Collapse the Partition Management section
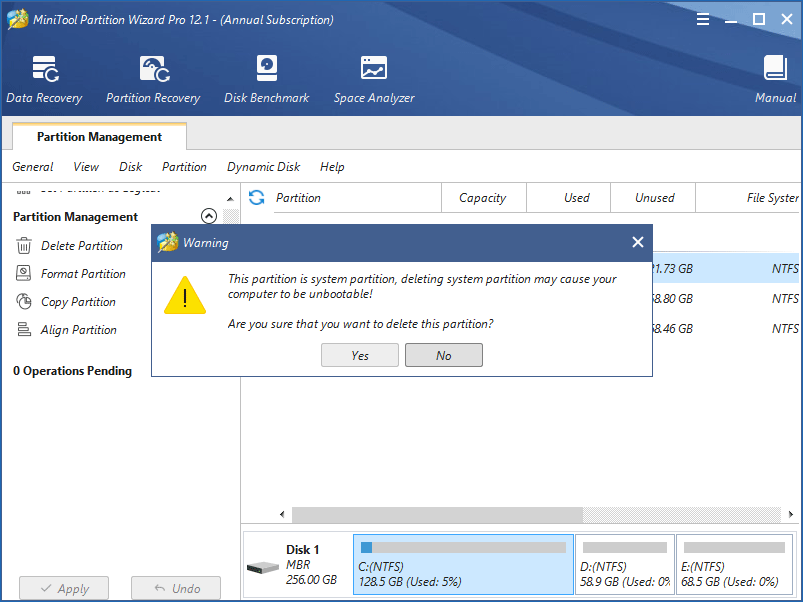 tap(209, 216)
